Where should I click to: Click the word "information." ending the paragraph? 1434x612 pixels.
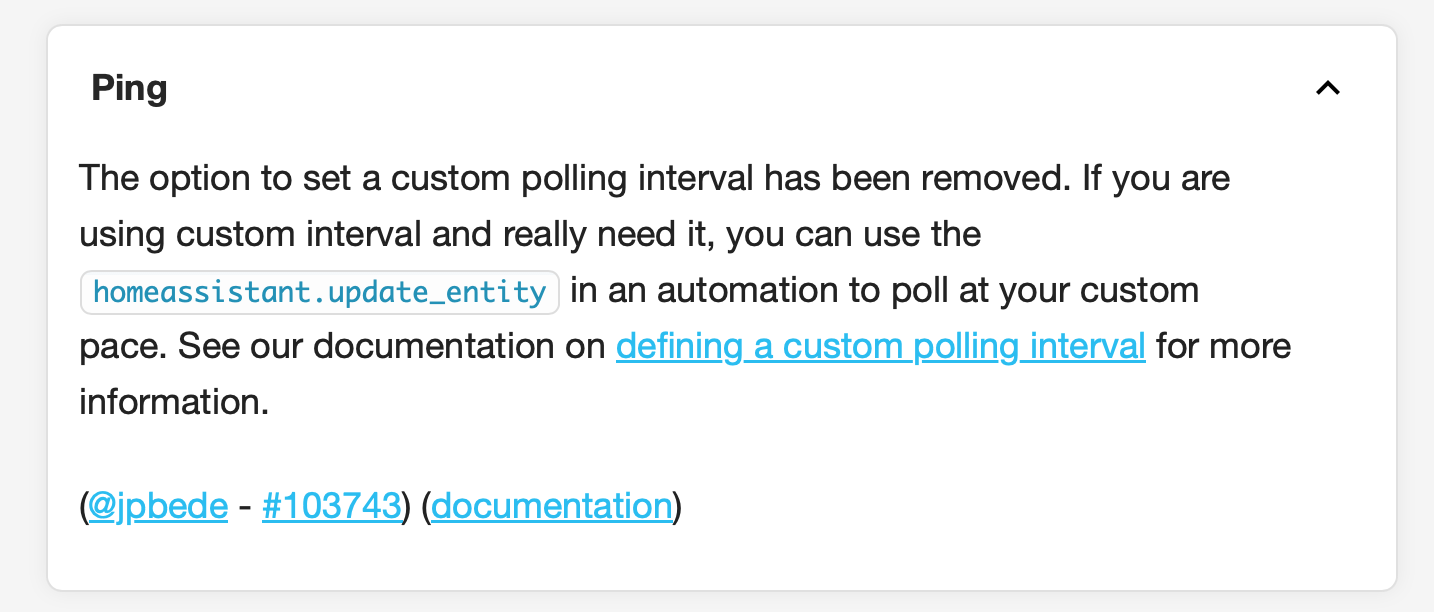174,403
